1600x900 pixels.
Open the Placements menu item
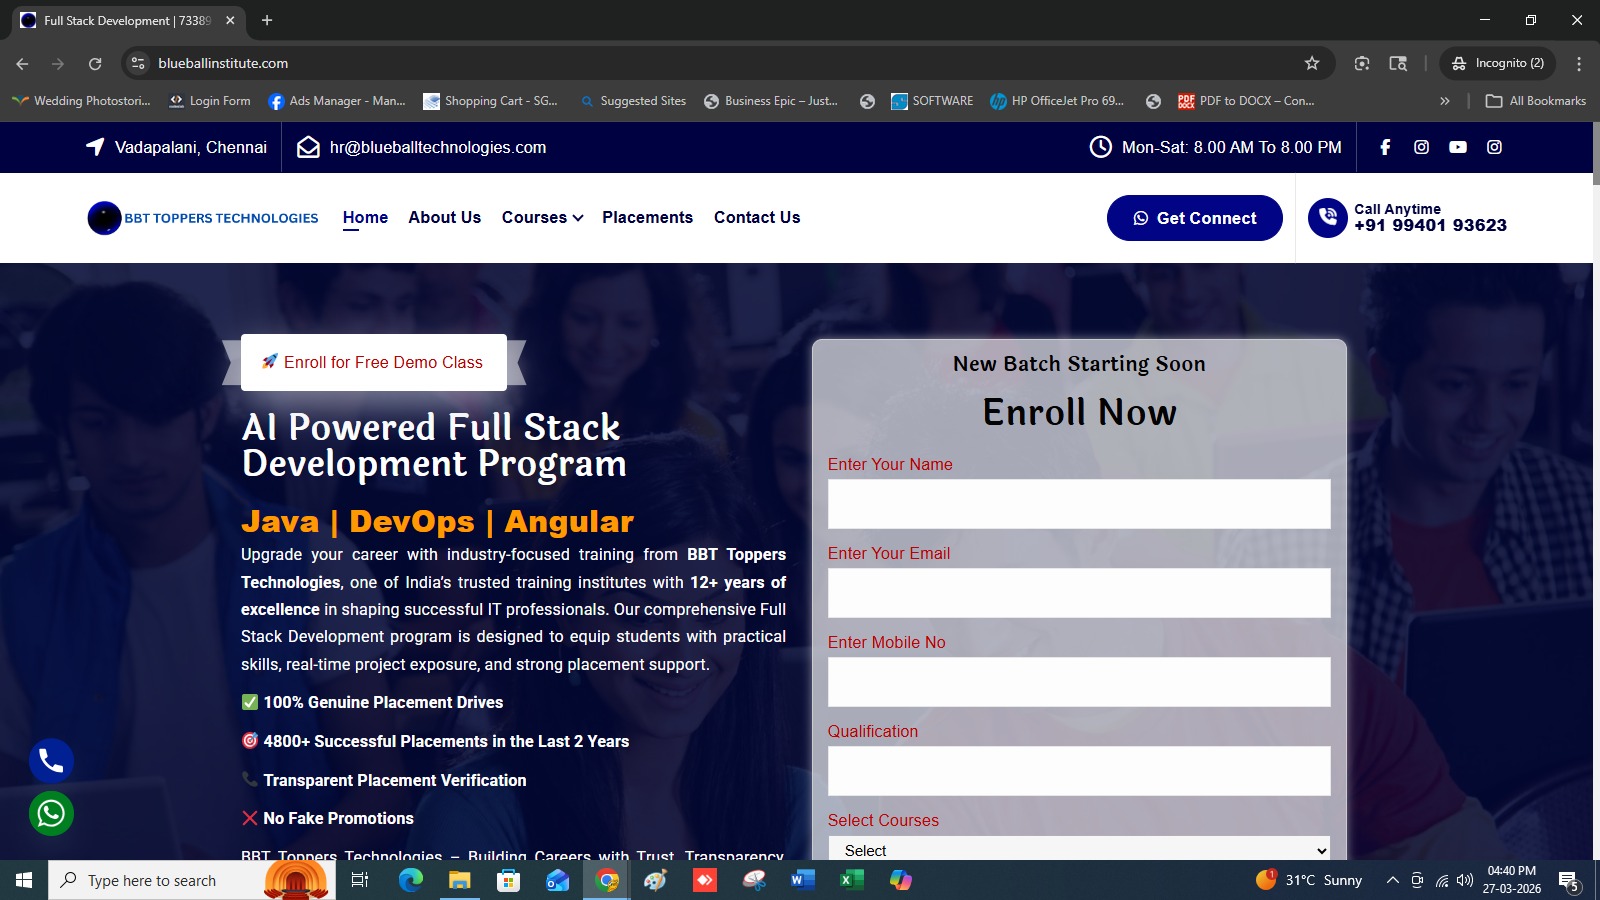tap(647, 218)
